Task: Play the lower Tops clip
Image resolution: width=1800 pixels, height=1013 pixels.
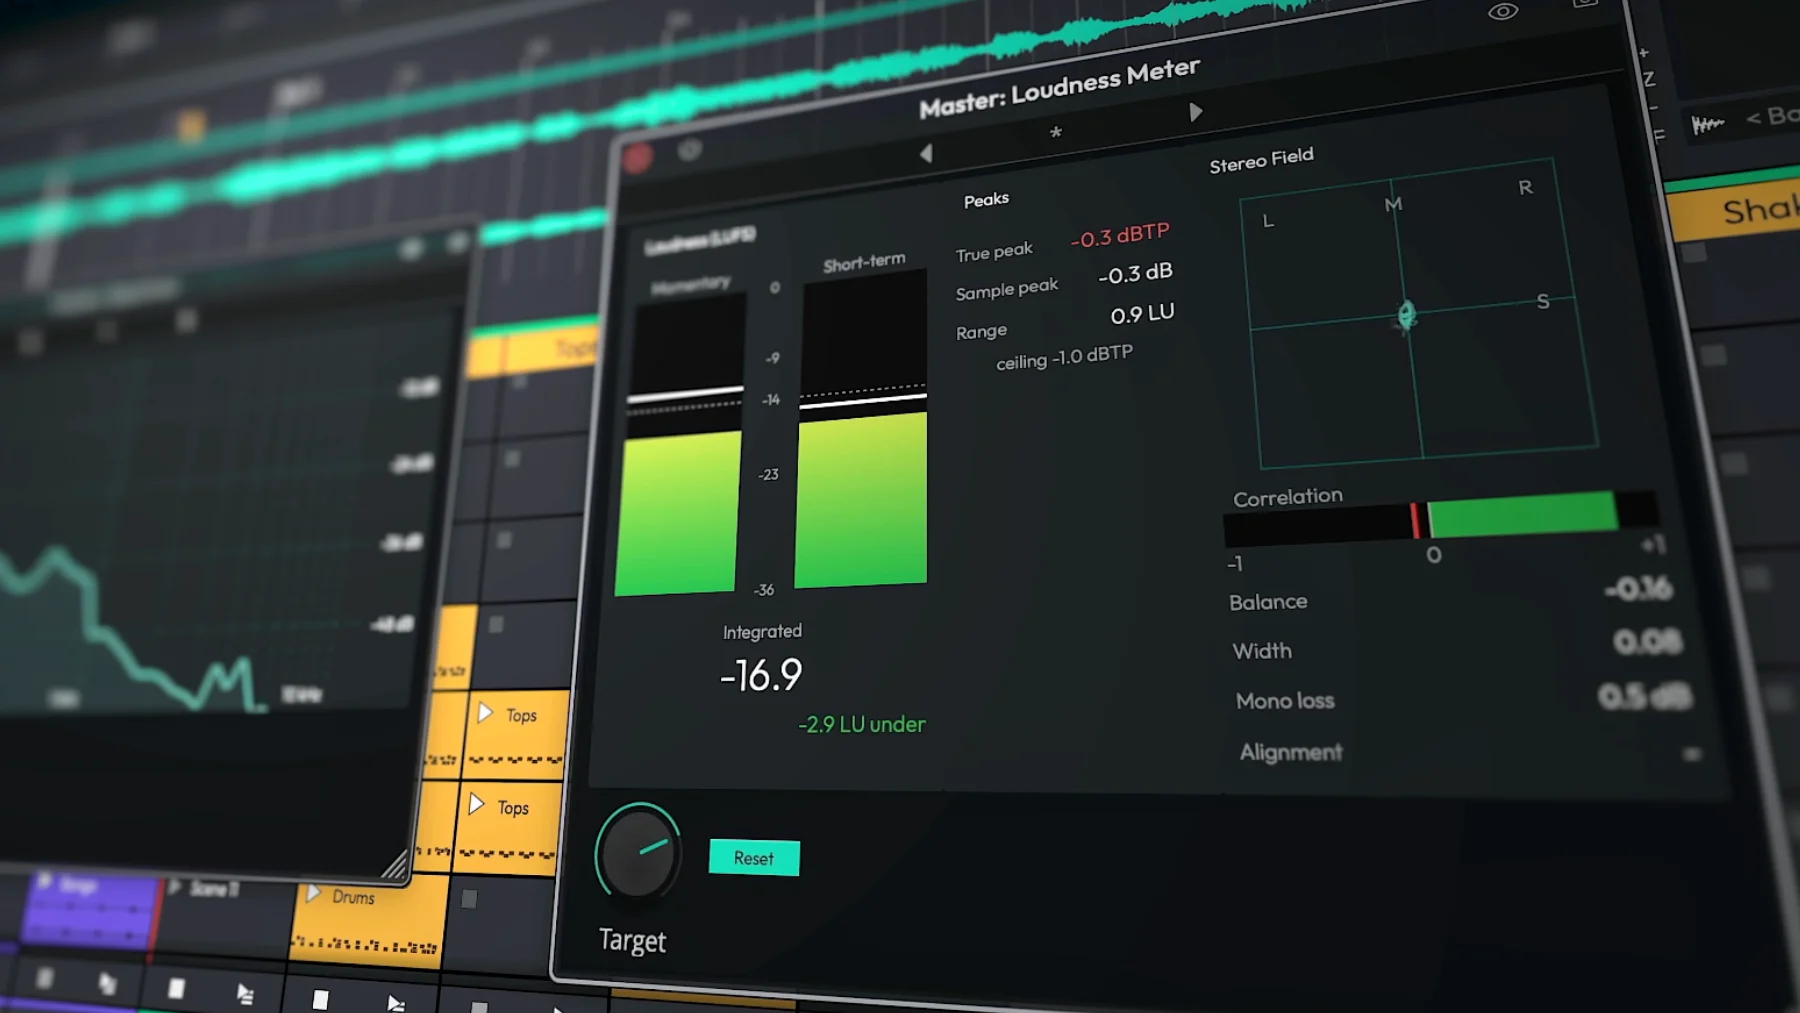Action: tap(477, 804)
